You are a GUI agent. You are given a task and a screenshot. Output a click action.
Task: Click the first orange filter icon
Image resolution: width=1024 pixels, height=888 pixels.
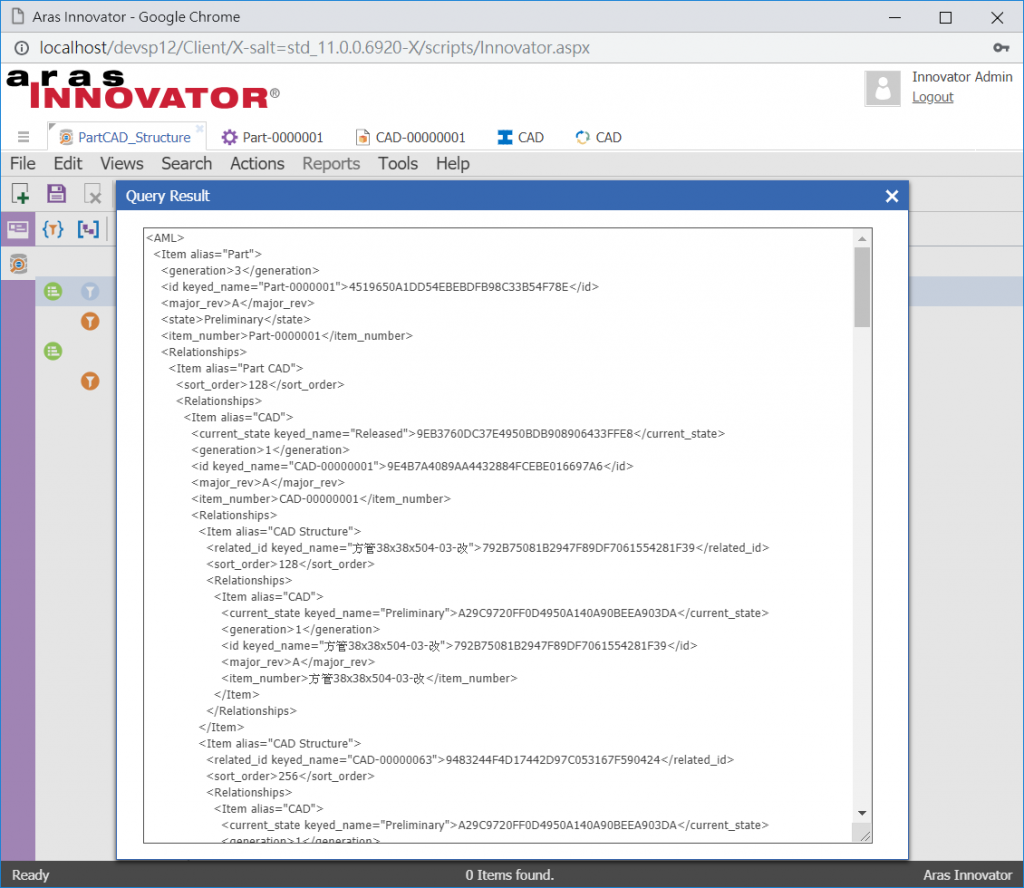point(90,321)
